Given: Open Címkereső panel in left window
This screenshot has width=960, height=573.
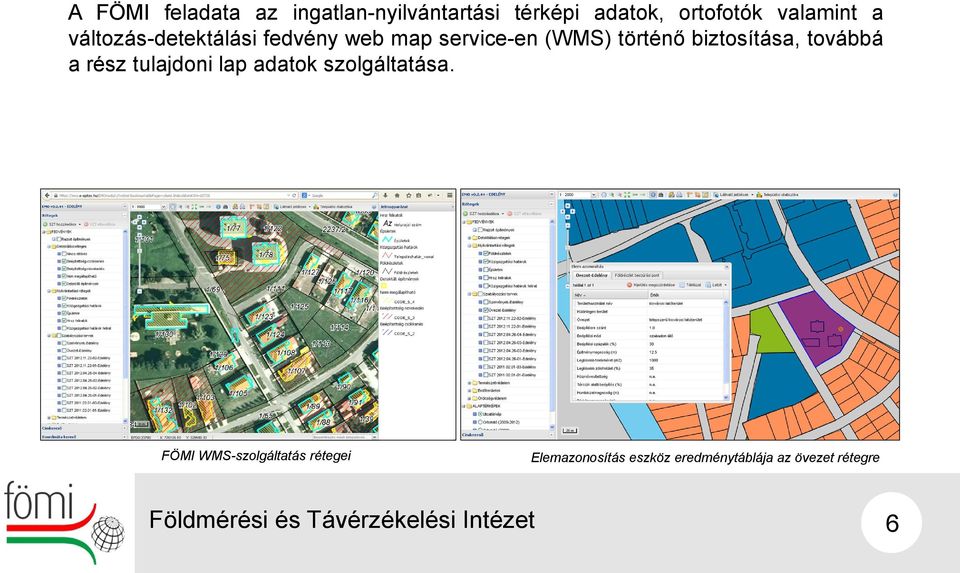Looking at the screenshot, I should click(84, 428).
